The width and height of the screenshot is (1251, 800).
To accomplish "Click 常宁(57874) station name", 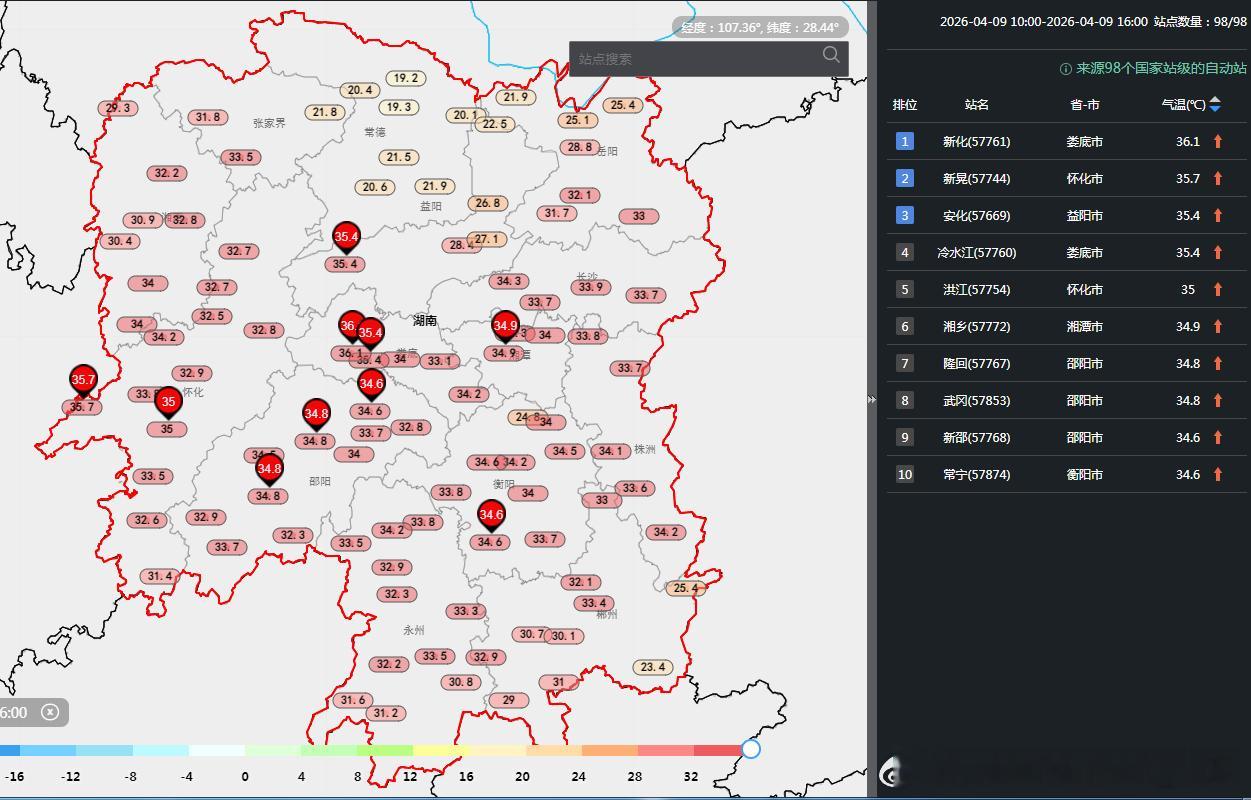I will tap(977, 474).
